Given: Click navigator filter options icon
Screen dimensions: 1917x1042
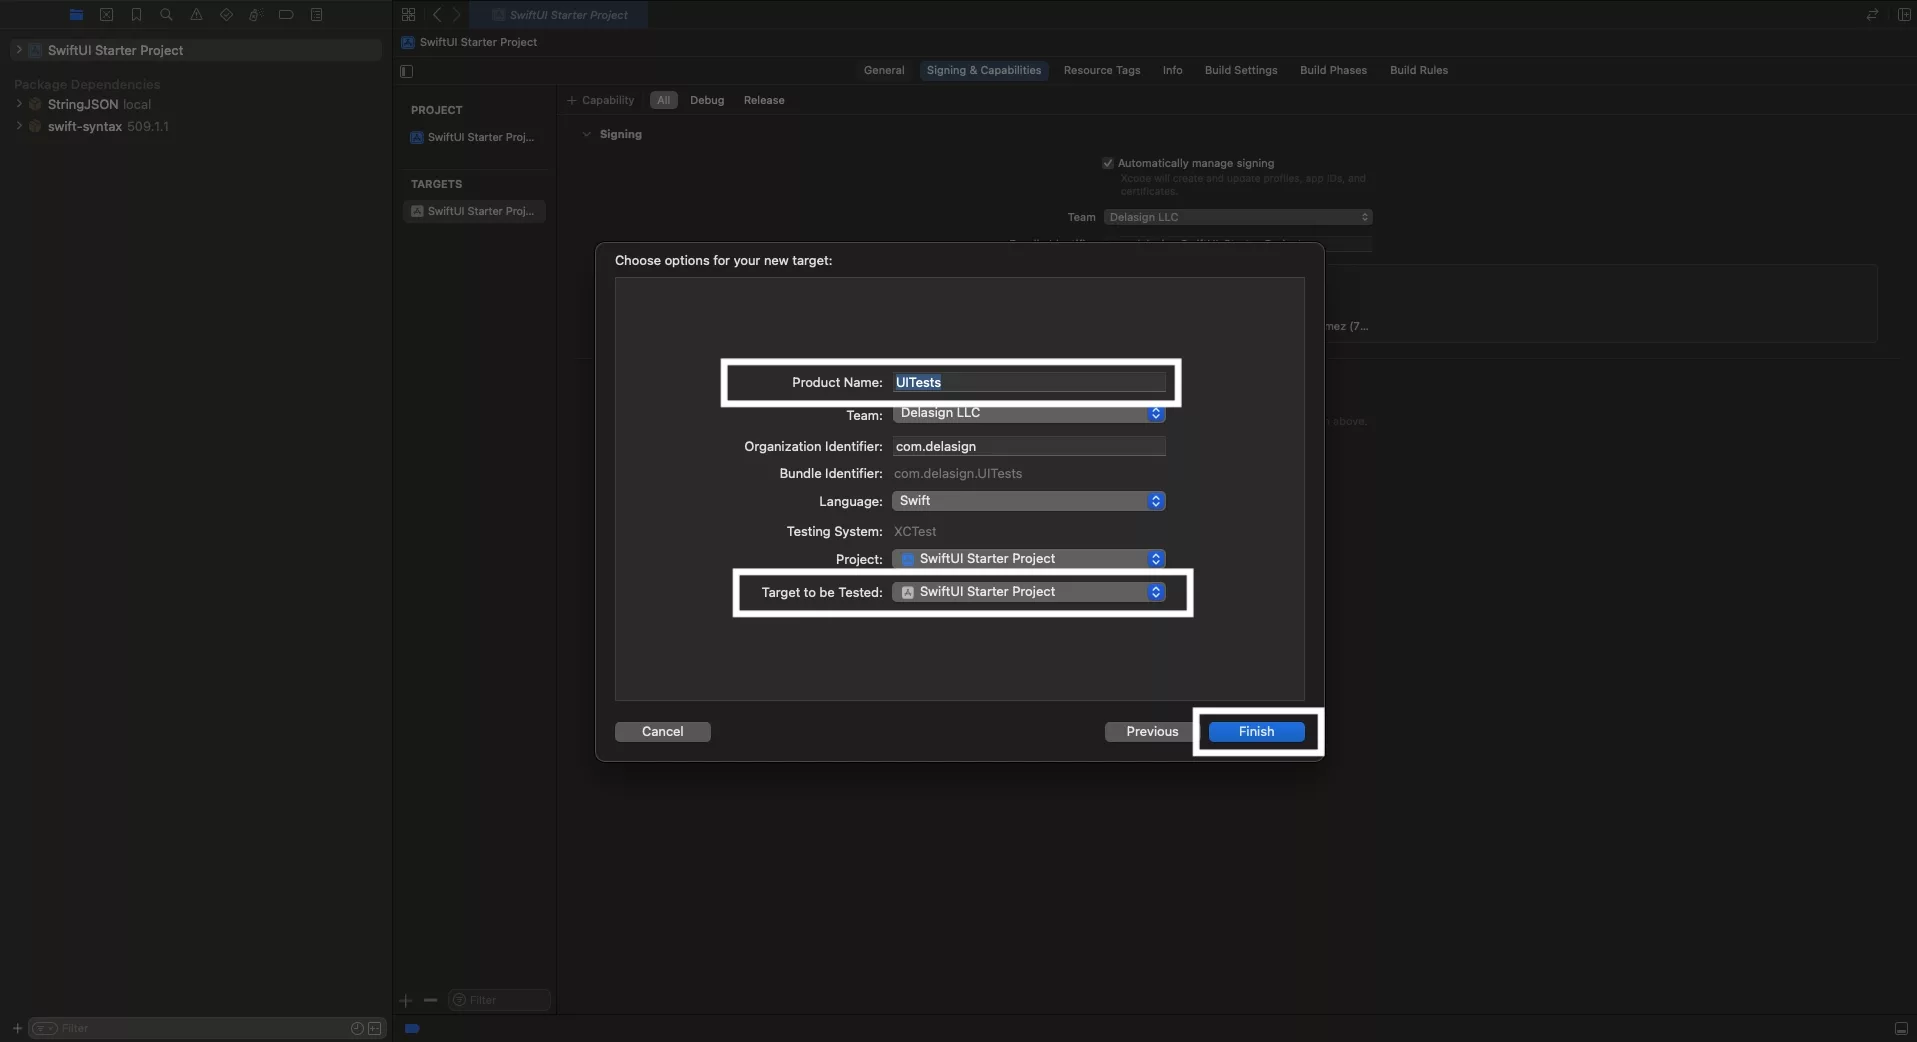Looking at the screenshot, I should (x=44, y=1028).
